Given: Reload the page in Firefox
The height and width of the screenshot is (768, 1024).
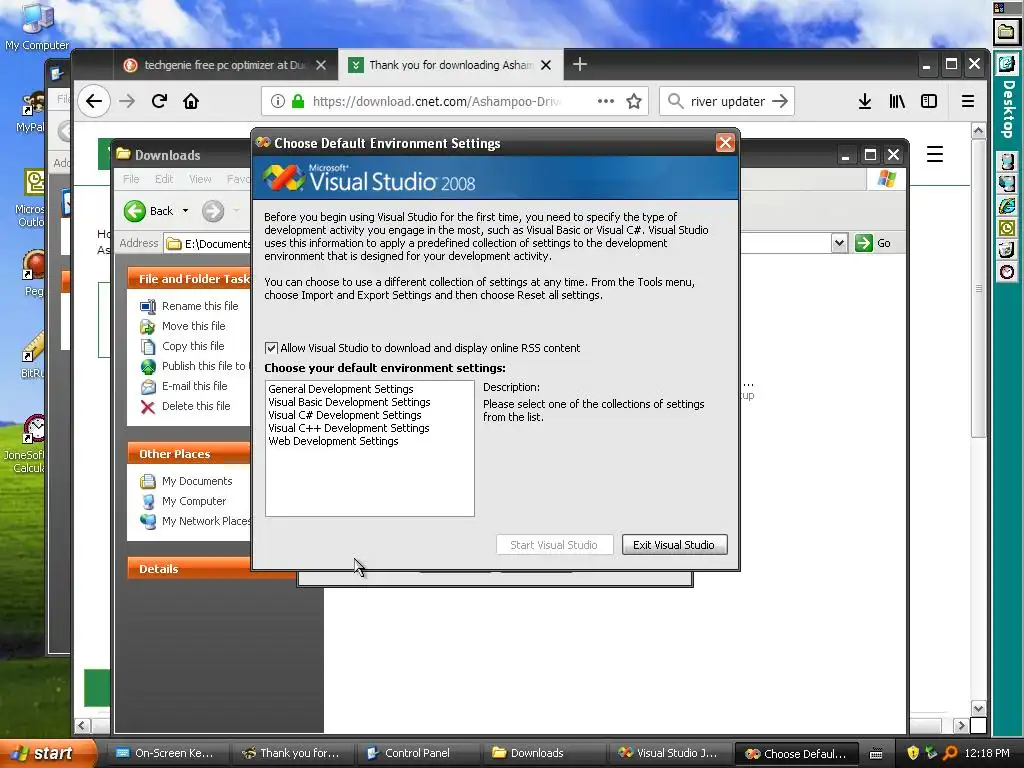Looking at the screenshot, I should tap(159, 101).
